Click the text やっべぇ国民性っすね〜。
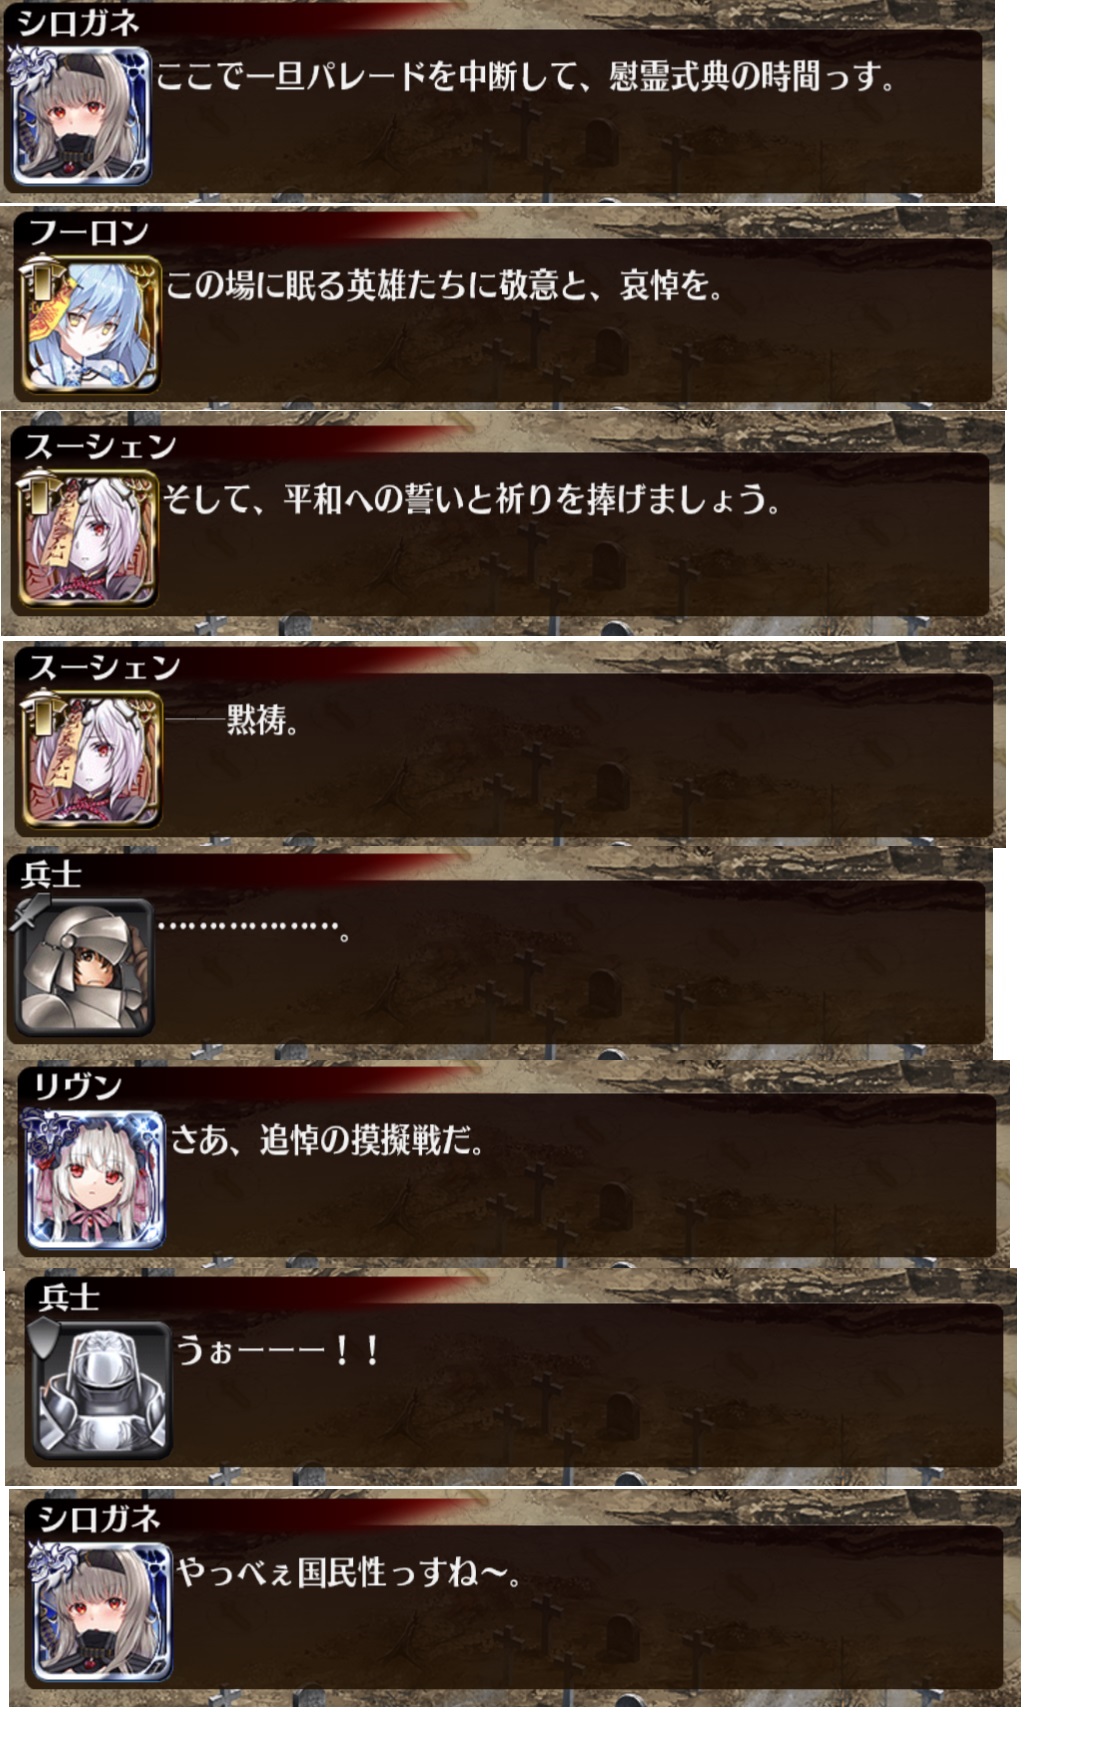 [x=347, y=1572]
